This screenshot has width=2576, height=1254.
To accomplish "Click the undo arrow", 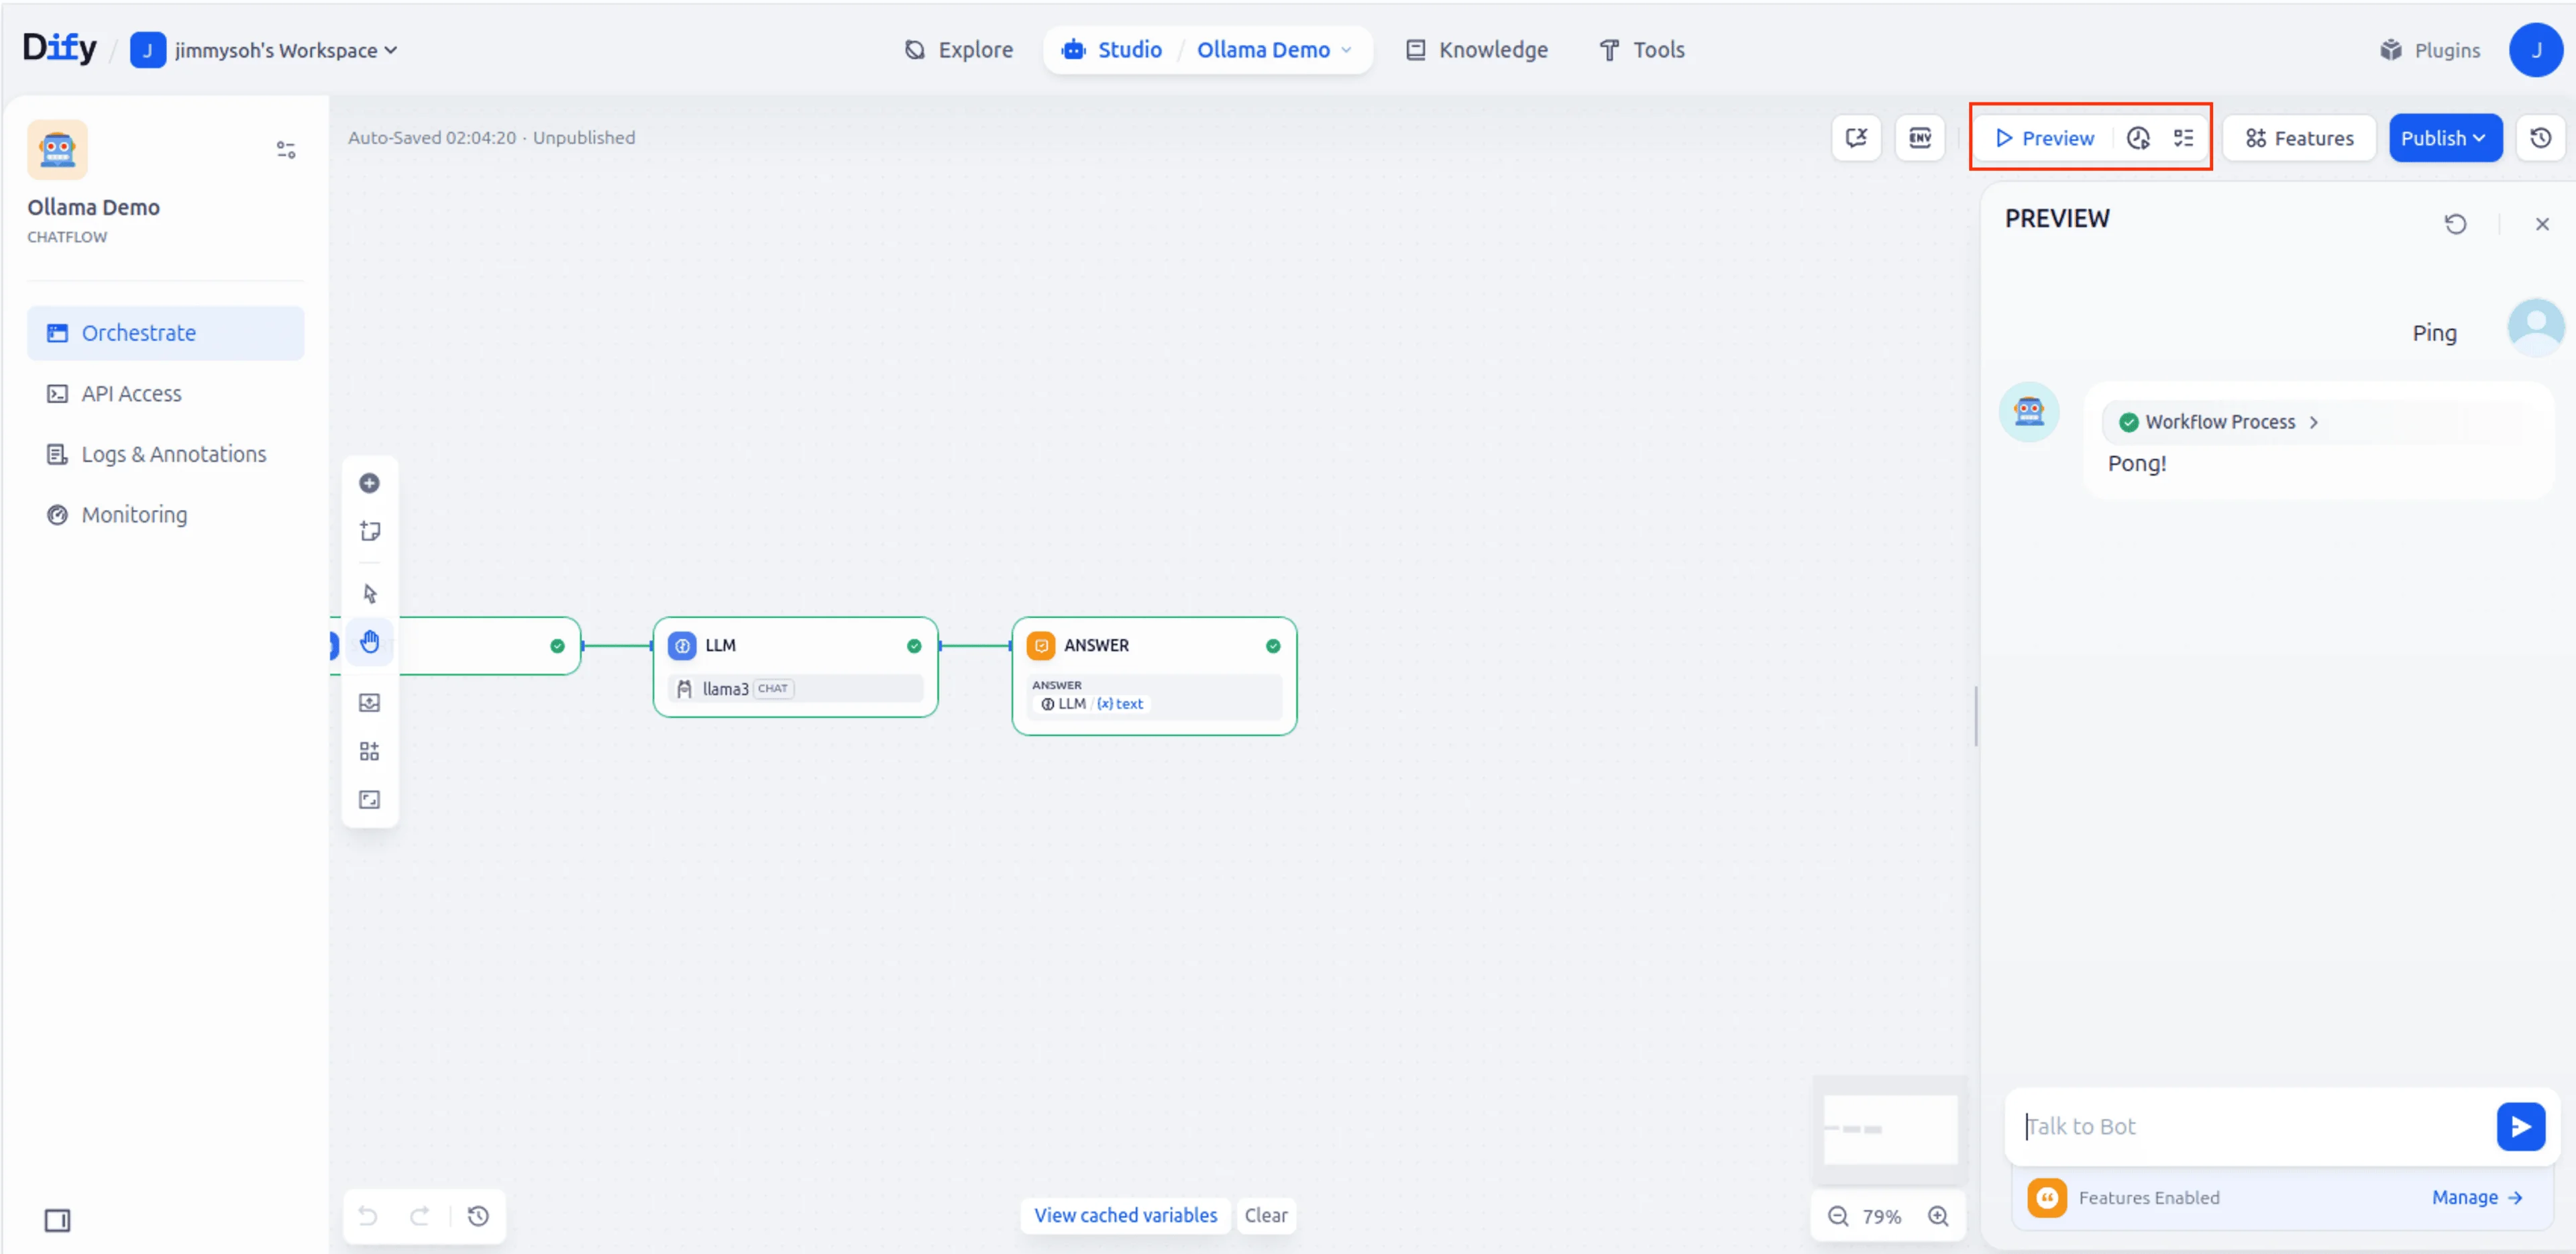I will [x=368, y=1216].
